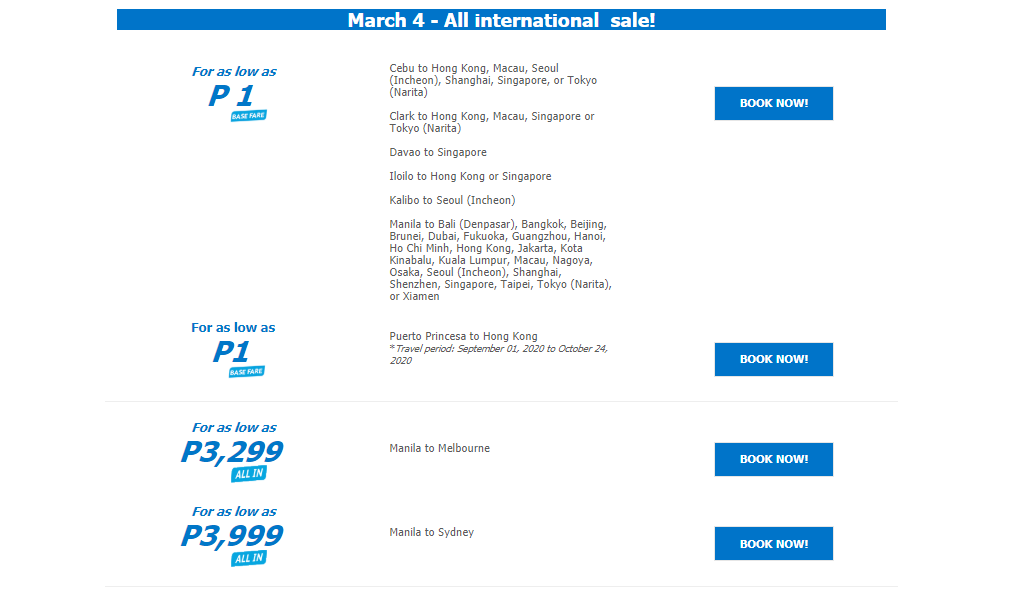Click the travel period note for September 2020
The width and height of the screenshot is (1026, 607).
pyautogui.click(x=499, y=355)
